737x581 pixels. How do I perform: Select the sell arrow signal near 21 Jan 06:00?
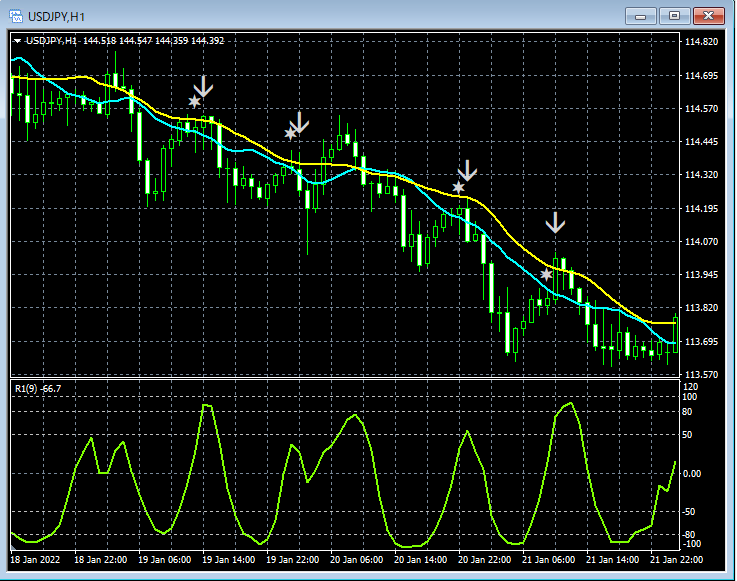tap(555, 223)
